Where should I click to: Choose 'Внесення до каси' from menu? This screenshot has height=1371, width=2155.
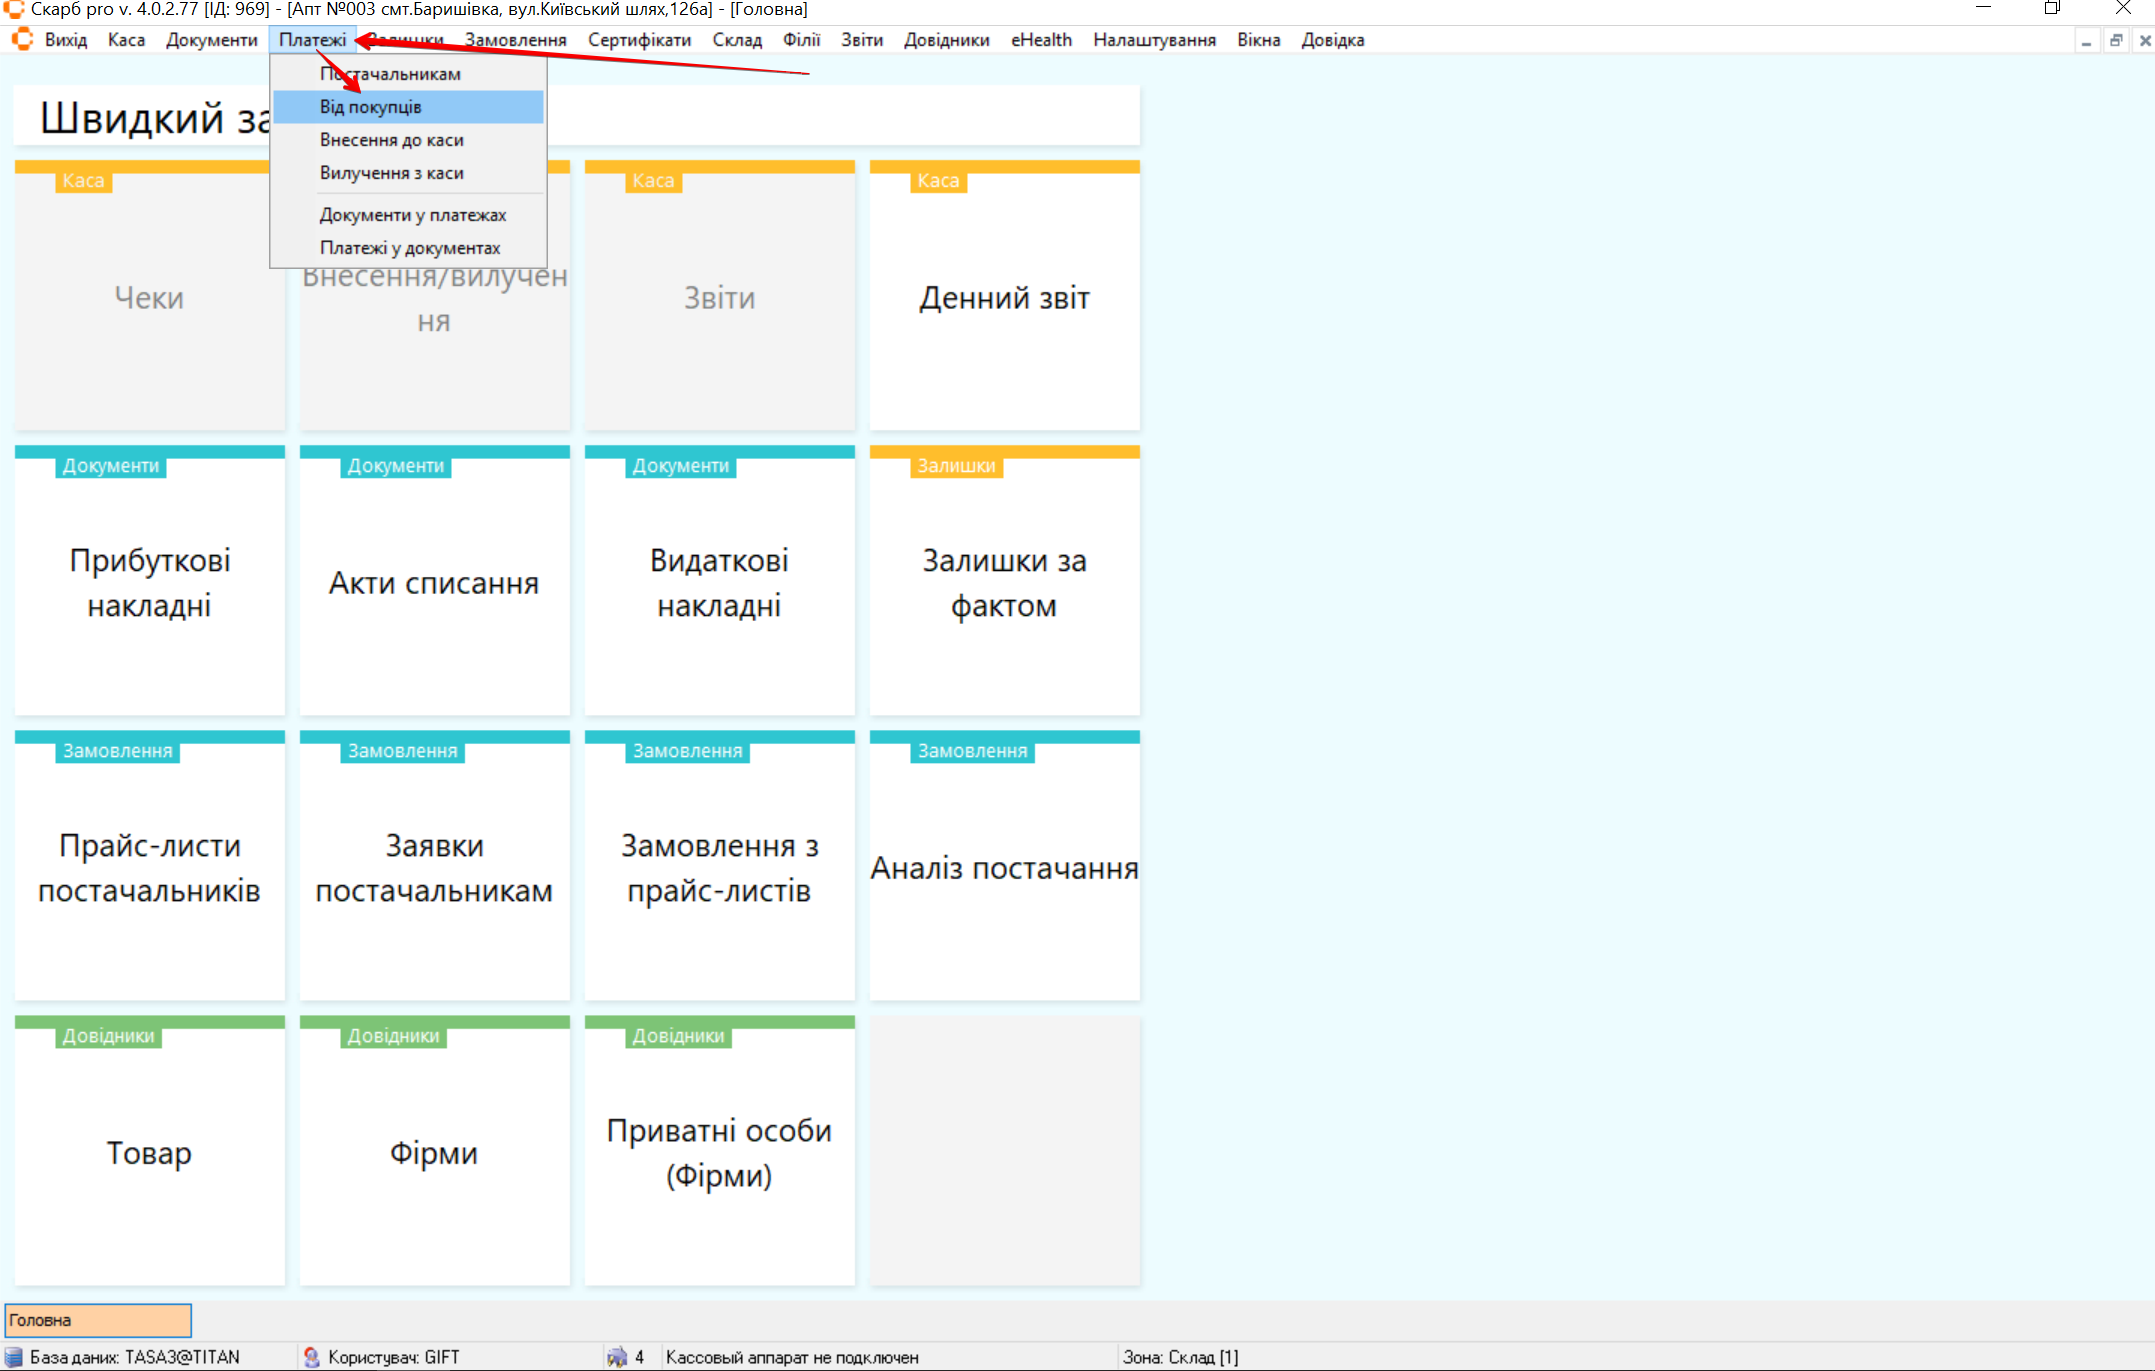[391, 140]
